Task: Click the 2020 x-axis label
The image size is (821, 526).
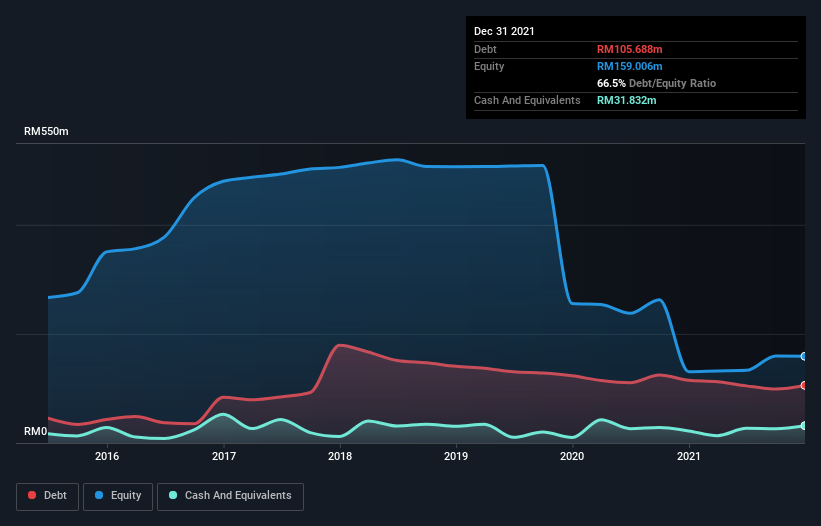Action: (x=572, y=456)
